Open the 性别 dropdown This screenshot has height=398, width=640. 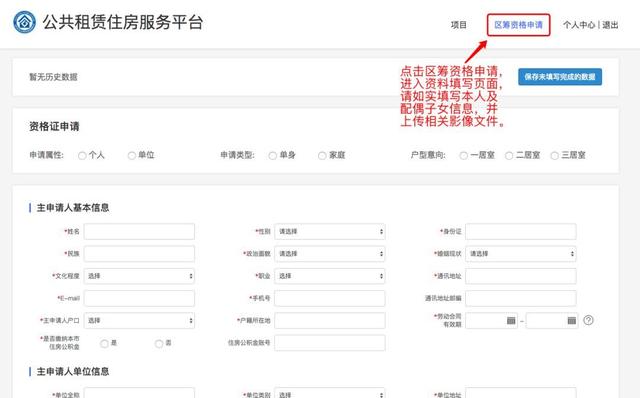pyautogui.click(x=330, y=231)
